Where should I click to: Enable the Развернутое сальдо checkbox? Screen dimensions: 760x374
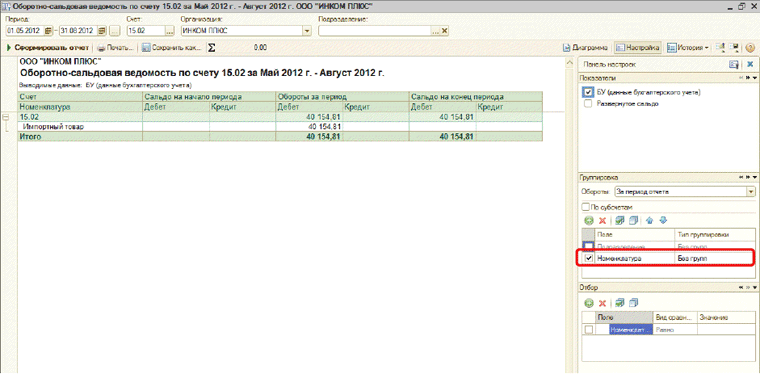pyautogui.click(x=588, y=103)
